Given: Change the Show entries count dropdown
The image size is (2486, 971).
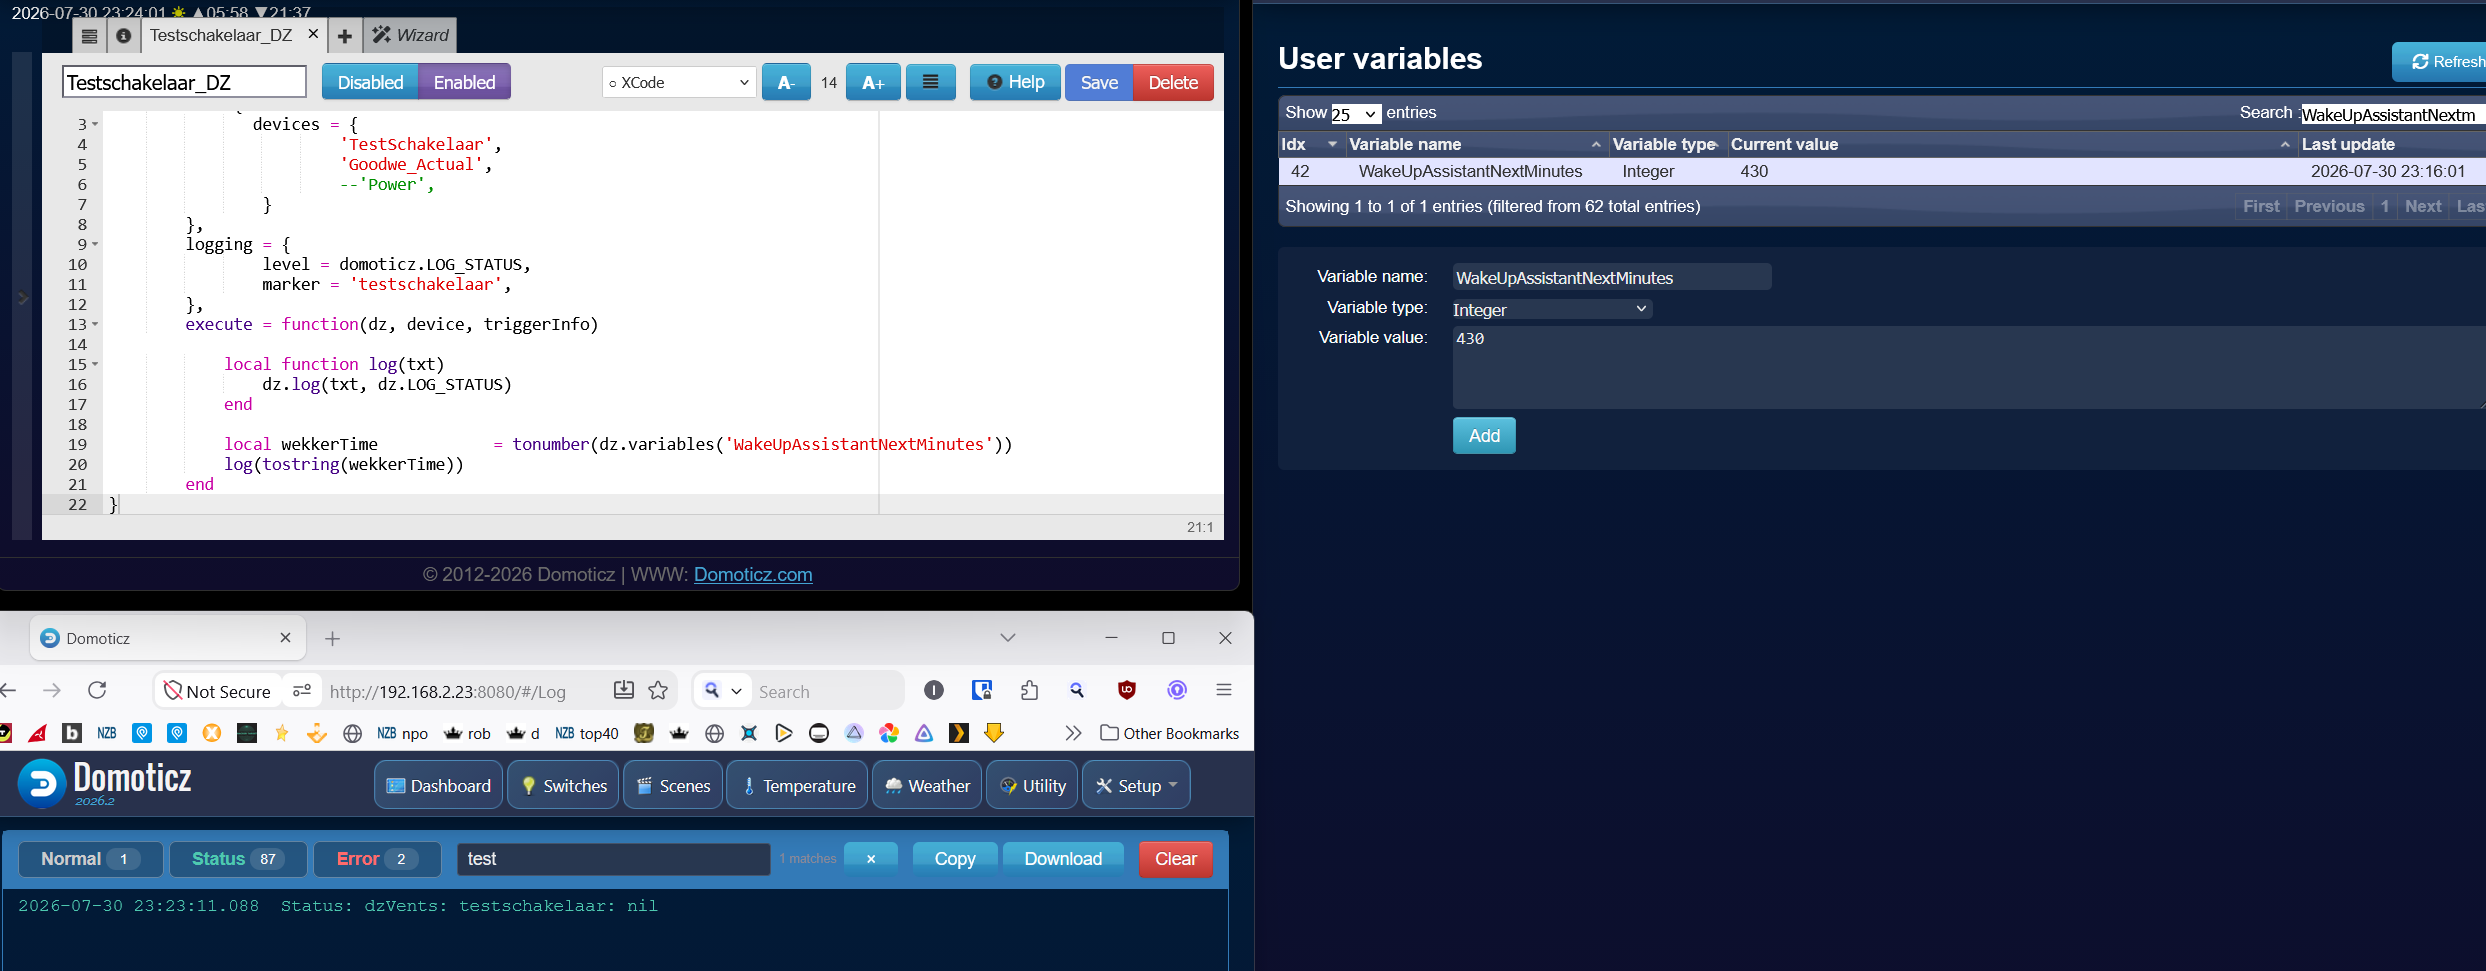Looking at the screenshot, I should 1355,114.
